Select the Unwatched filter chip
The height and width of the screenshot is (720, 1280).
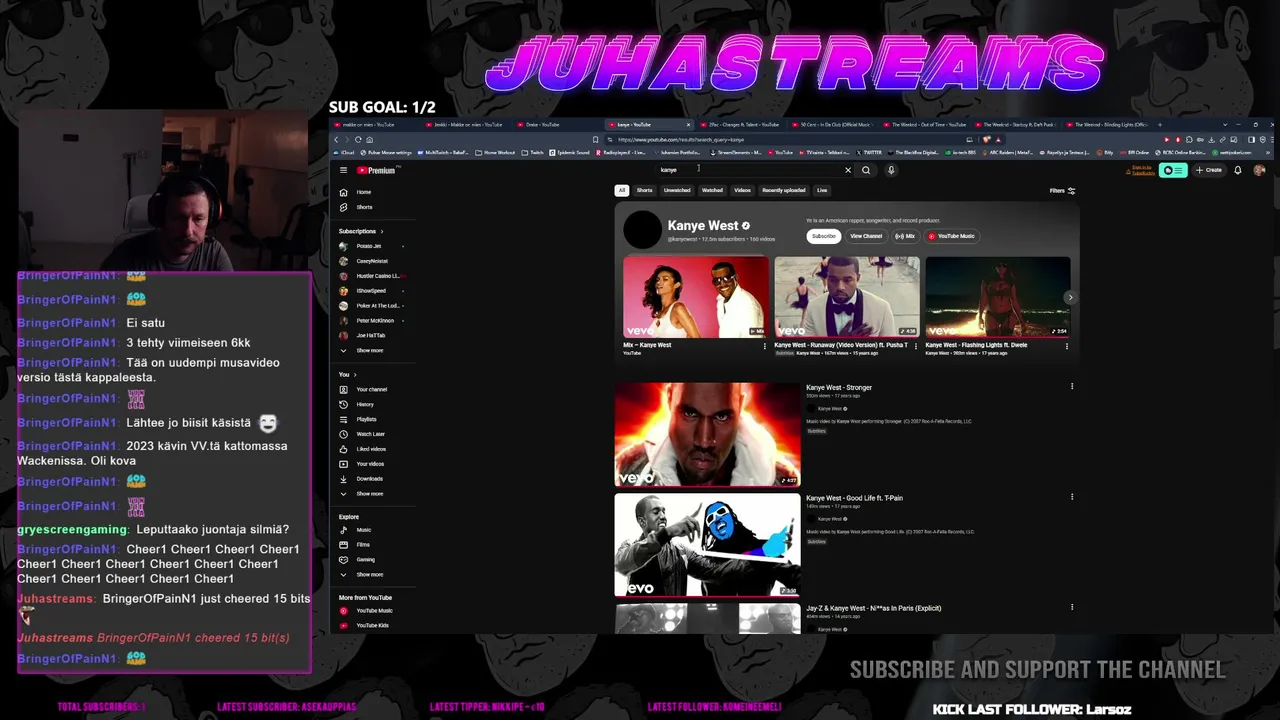tap(677, 190)
